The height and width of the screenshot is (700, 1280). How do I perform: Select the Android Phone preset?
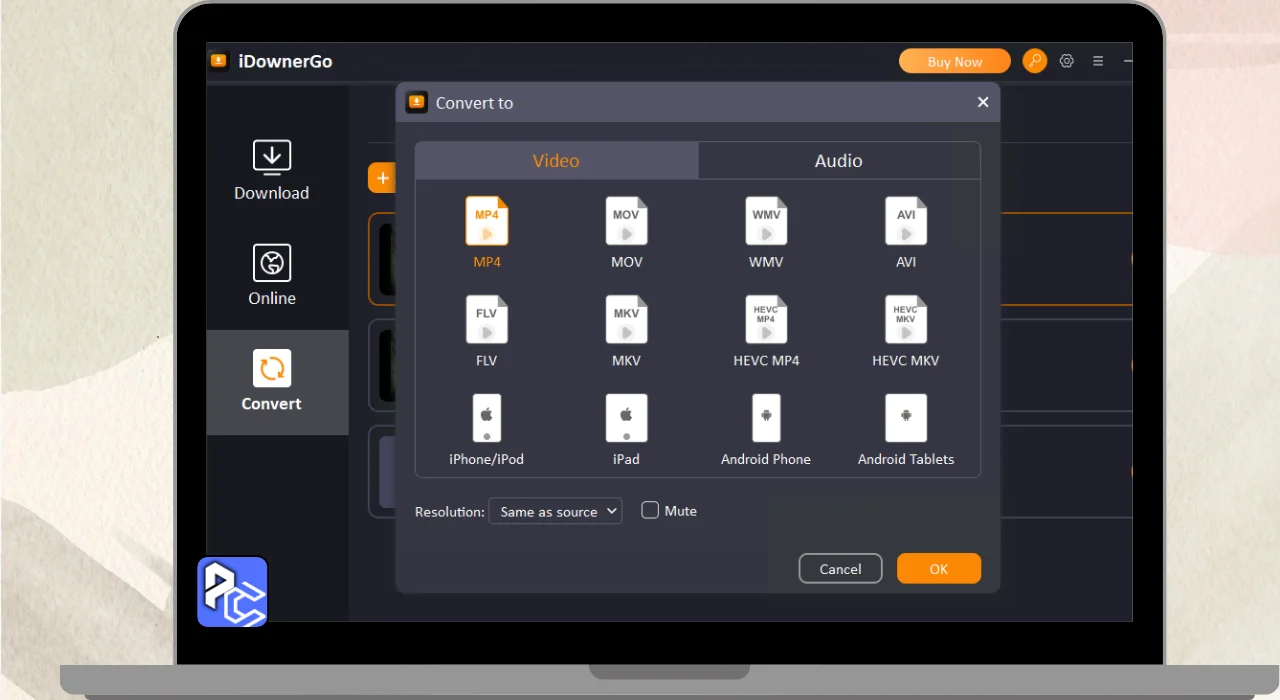click(x=766, y=418)
